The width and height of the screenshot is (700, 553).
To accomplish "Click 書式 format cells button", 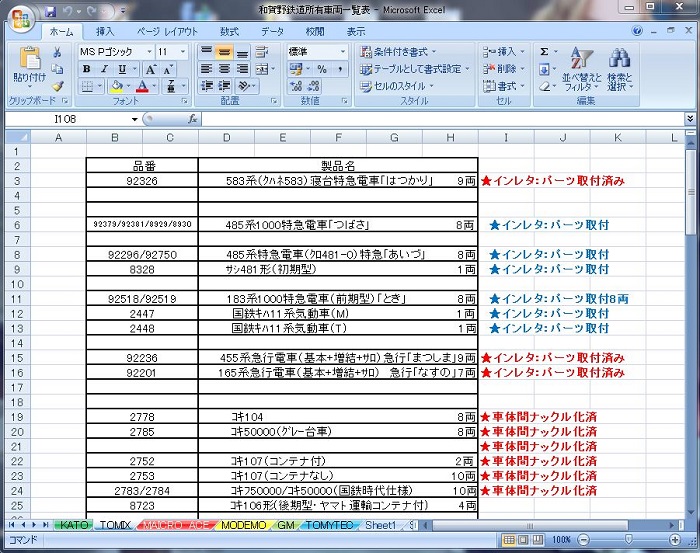I will [x=504, y=86].
